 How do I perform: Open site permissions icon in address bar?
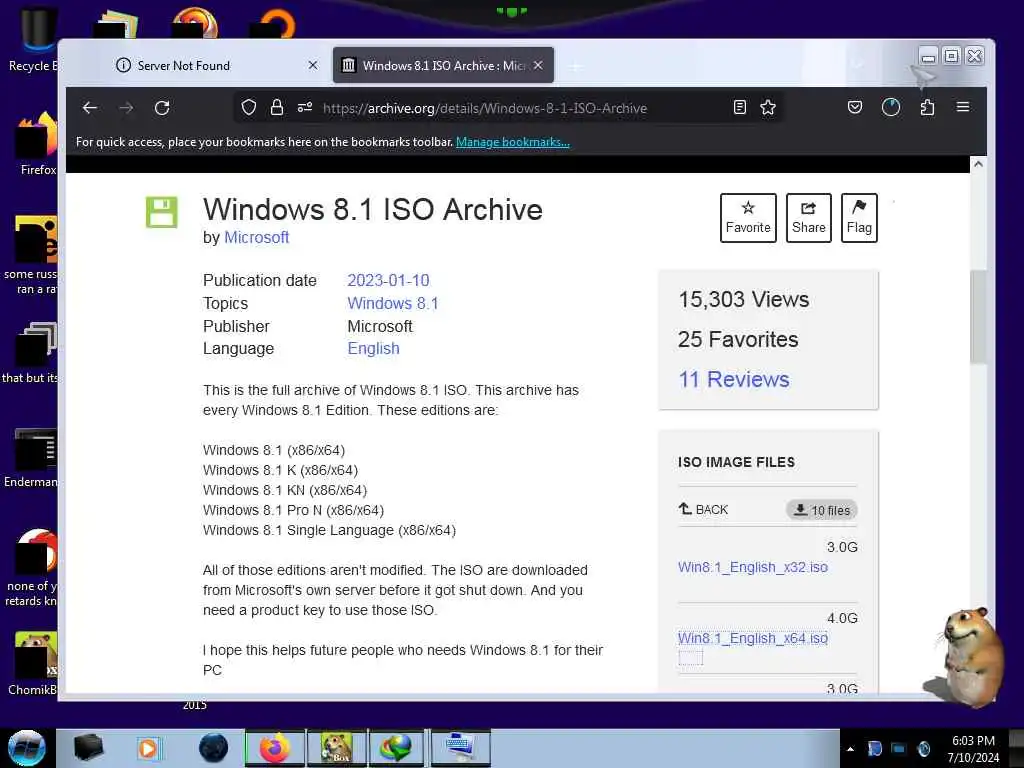click(x=305, y=108)
